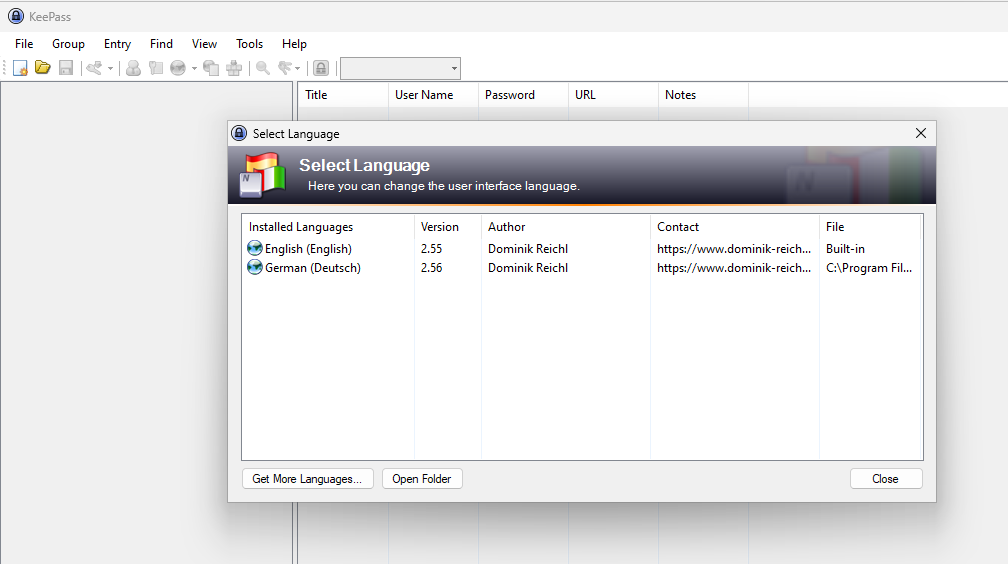Select the German (Deutsch) language row
Image resolution: width=1008 pixels, height=564 pixels.
[x=583, y=268]
